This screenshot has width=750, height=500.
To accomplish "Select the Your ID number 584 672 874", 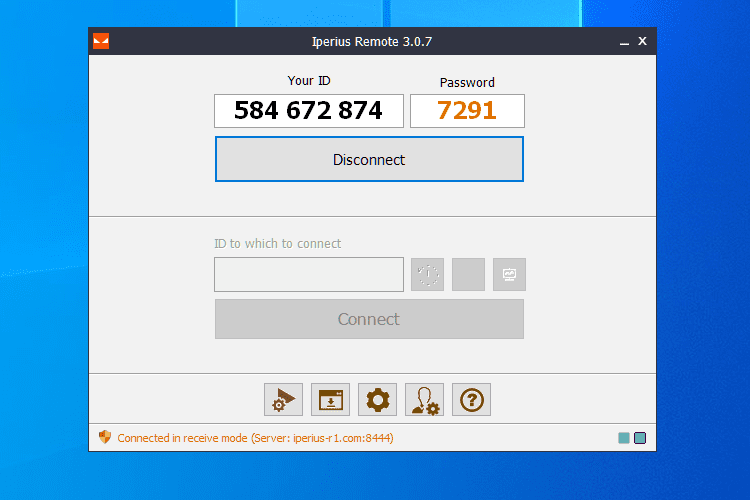I will coord(309,111).
